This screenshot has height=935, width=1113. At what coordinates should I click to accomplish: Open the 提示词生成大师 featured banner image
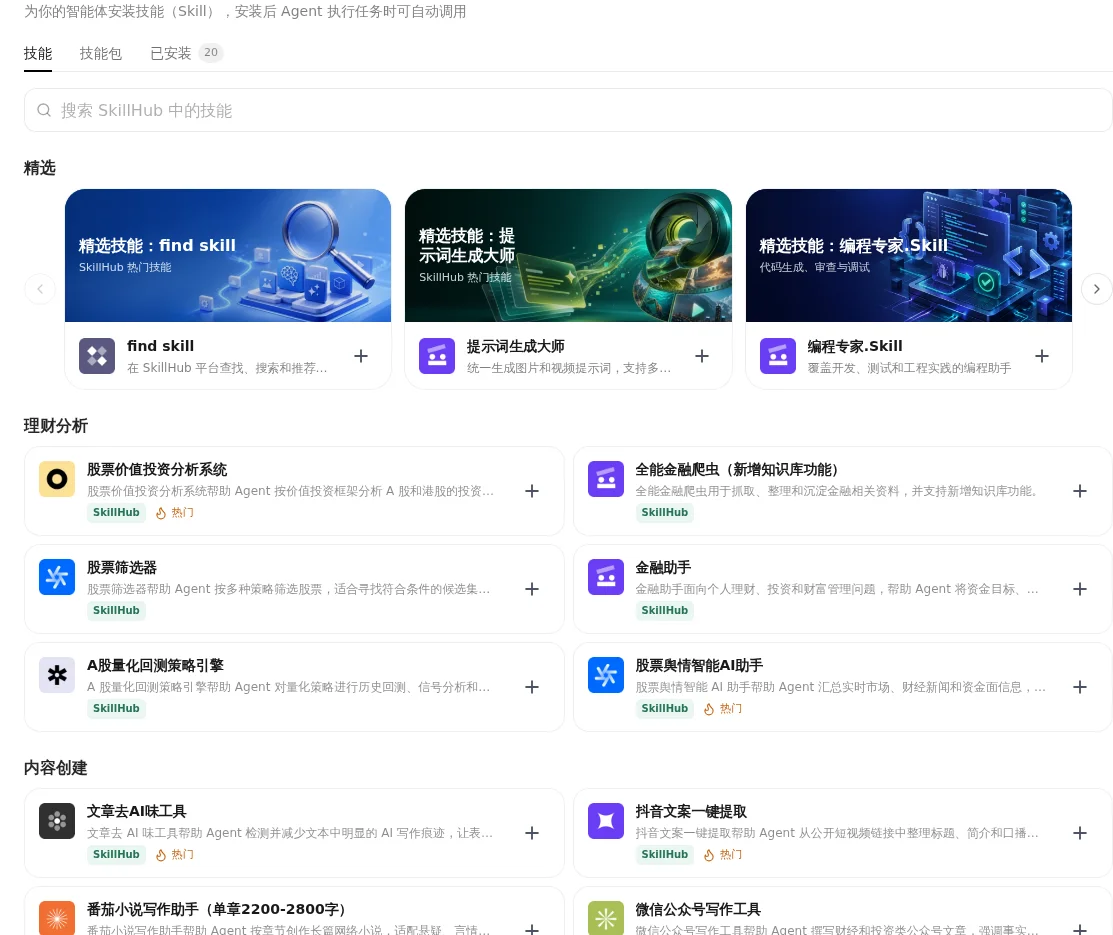point(568,256)
